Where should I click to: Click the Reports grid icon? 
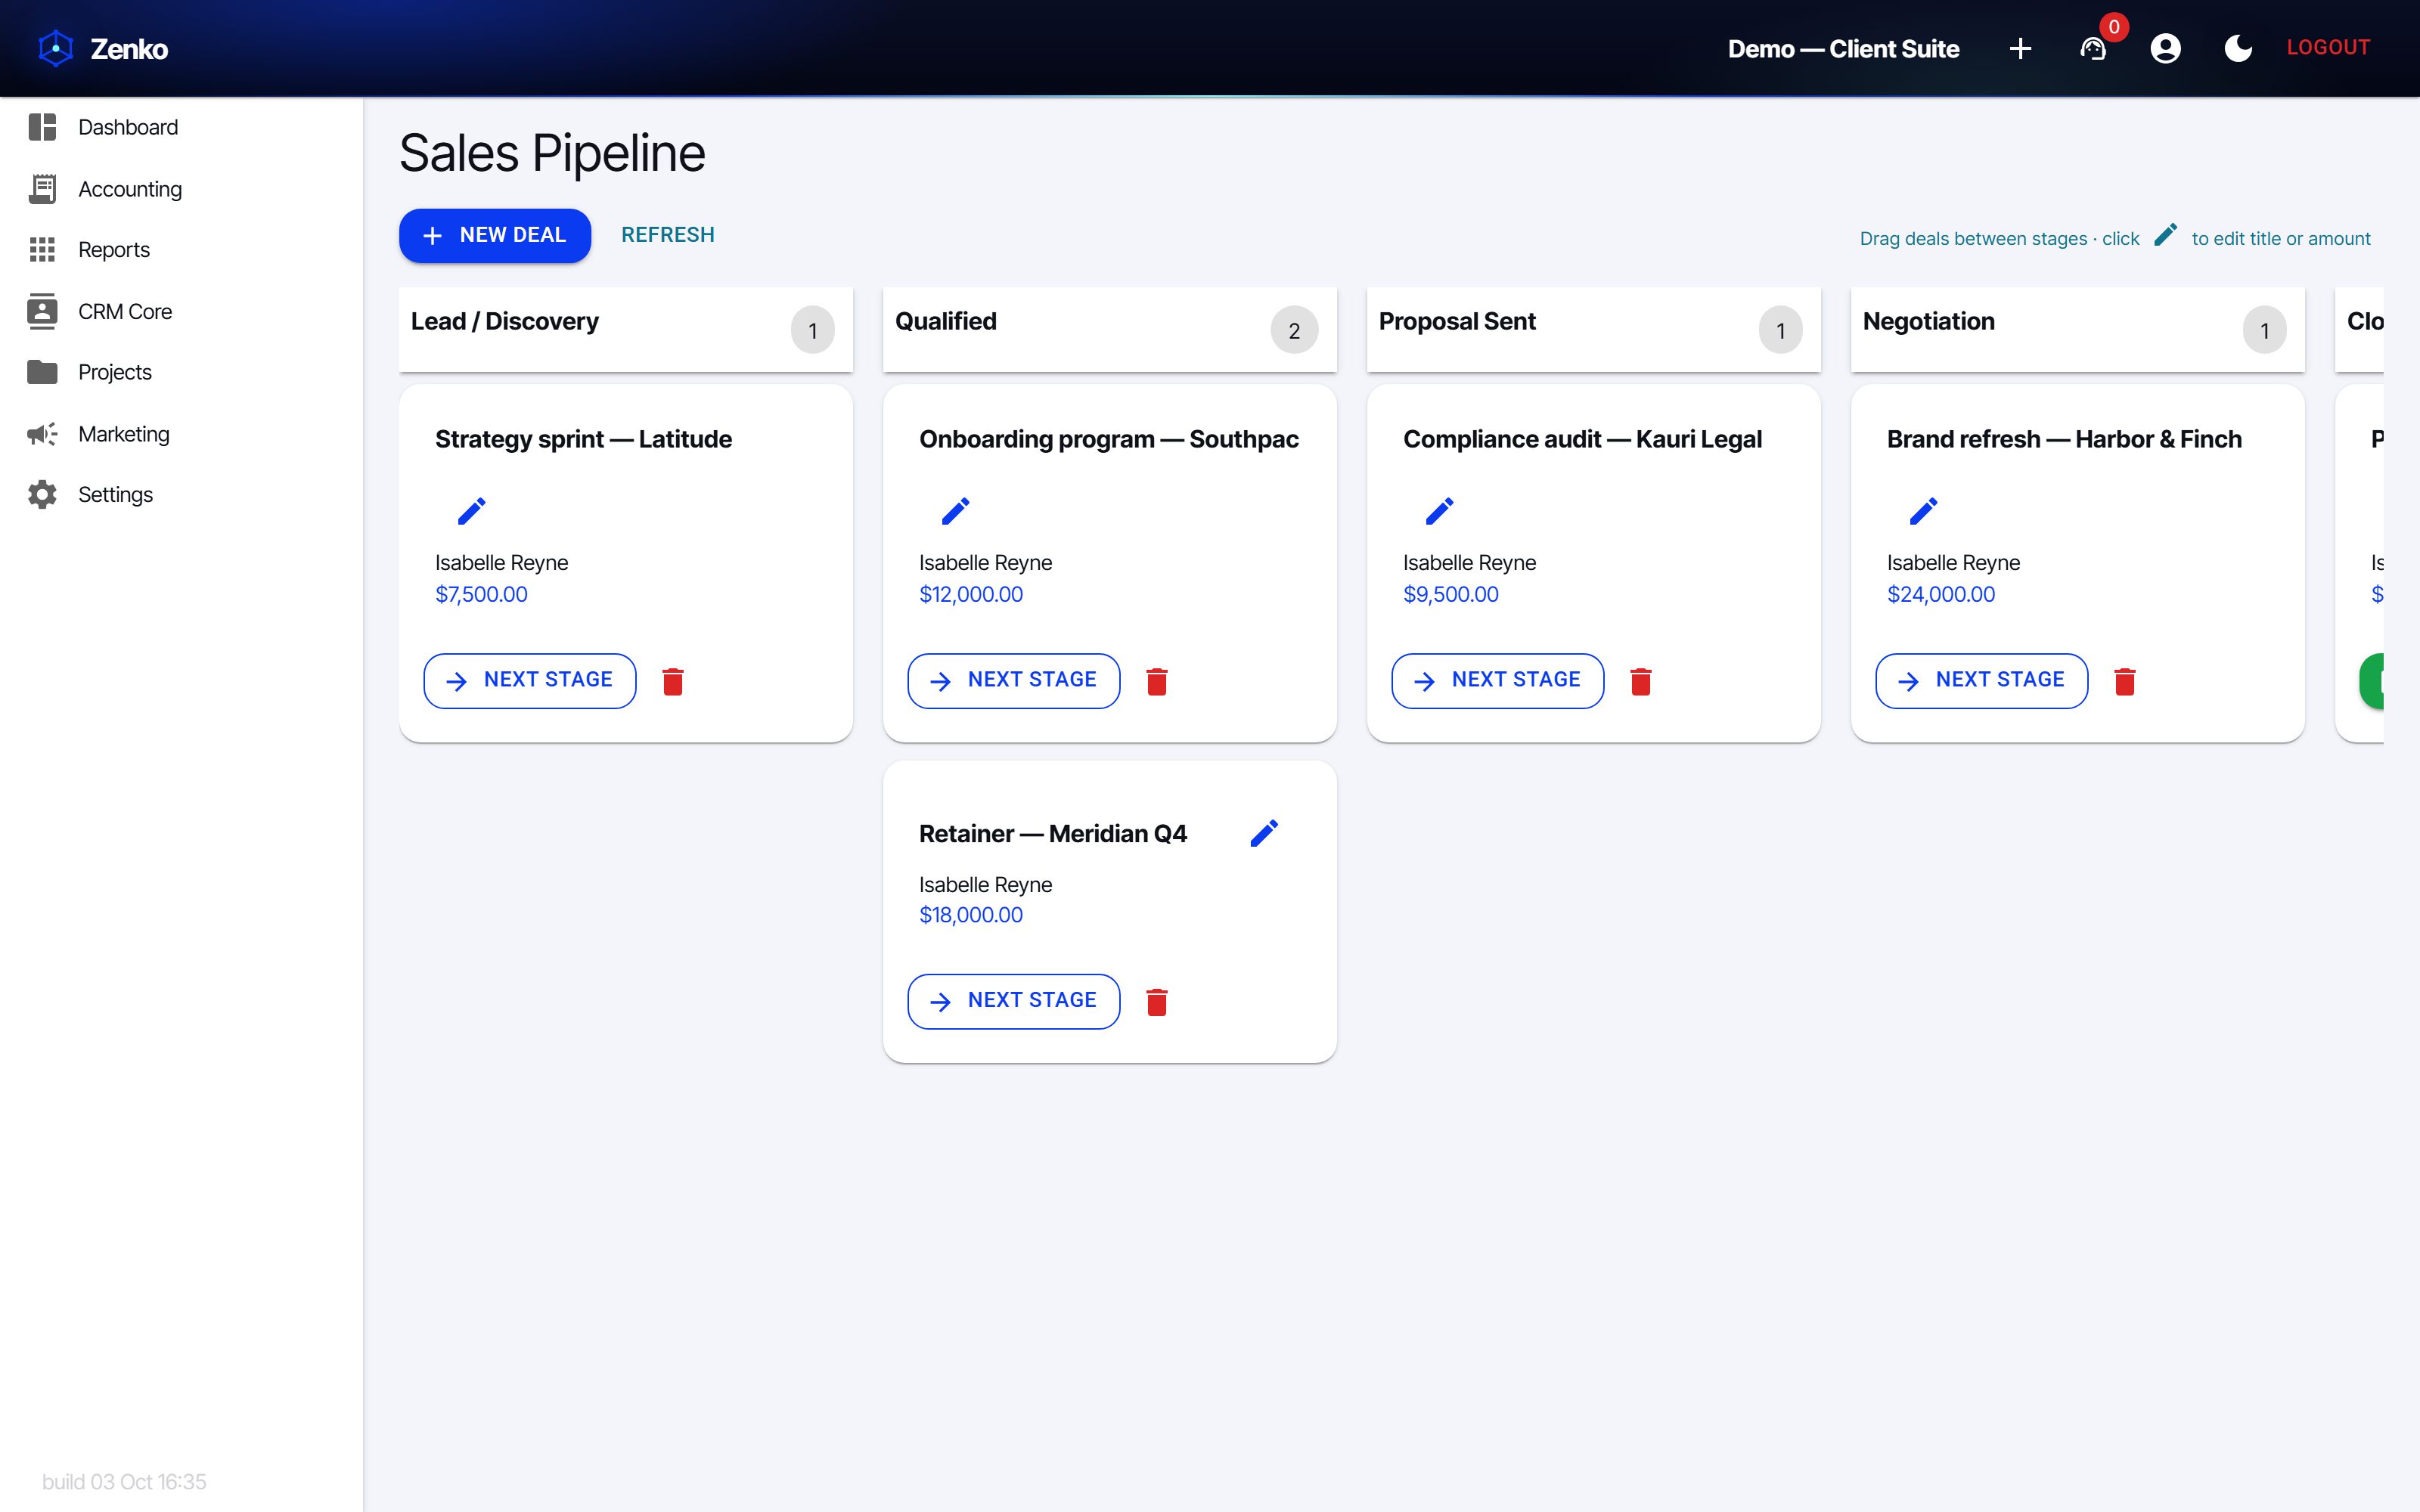tap(42, 250)
